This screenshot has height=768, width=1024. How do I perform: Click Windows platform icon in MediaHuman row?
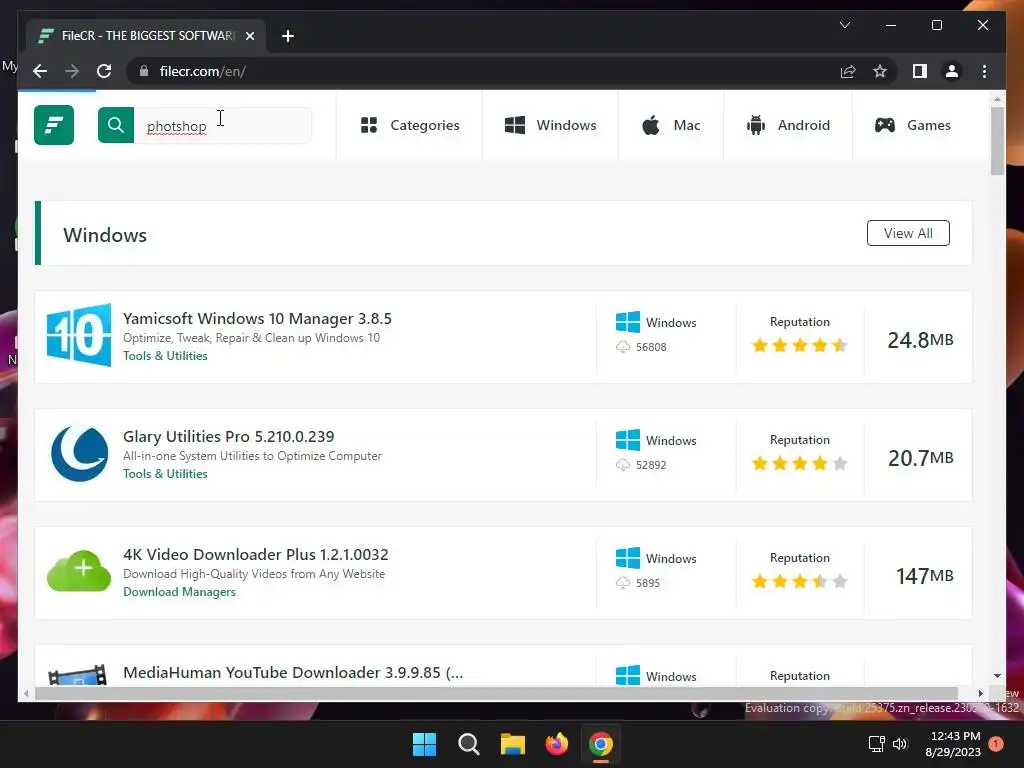pyautogui.click(x=628, y=675)
